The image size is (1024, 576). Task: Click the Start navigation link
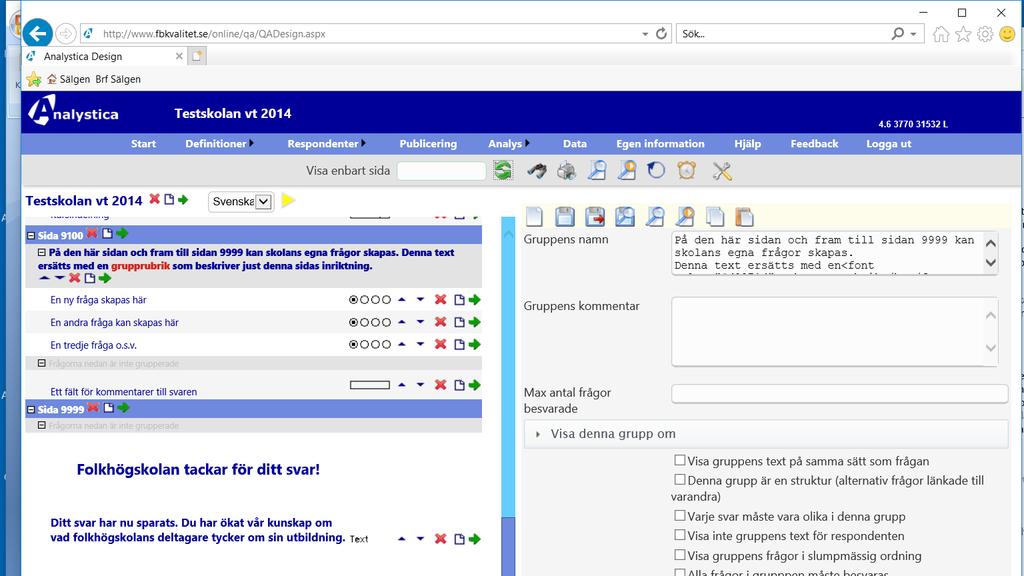143,144
